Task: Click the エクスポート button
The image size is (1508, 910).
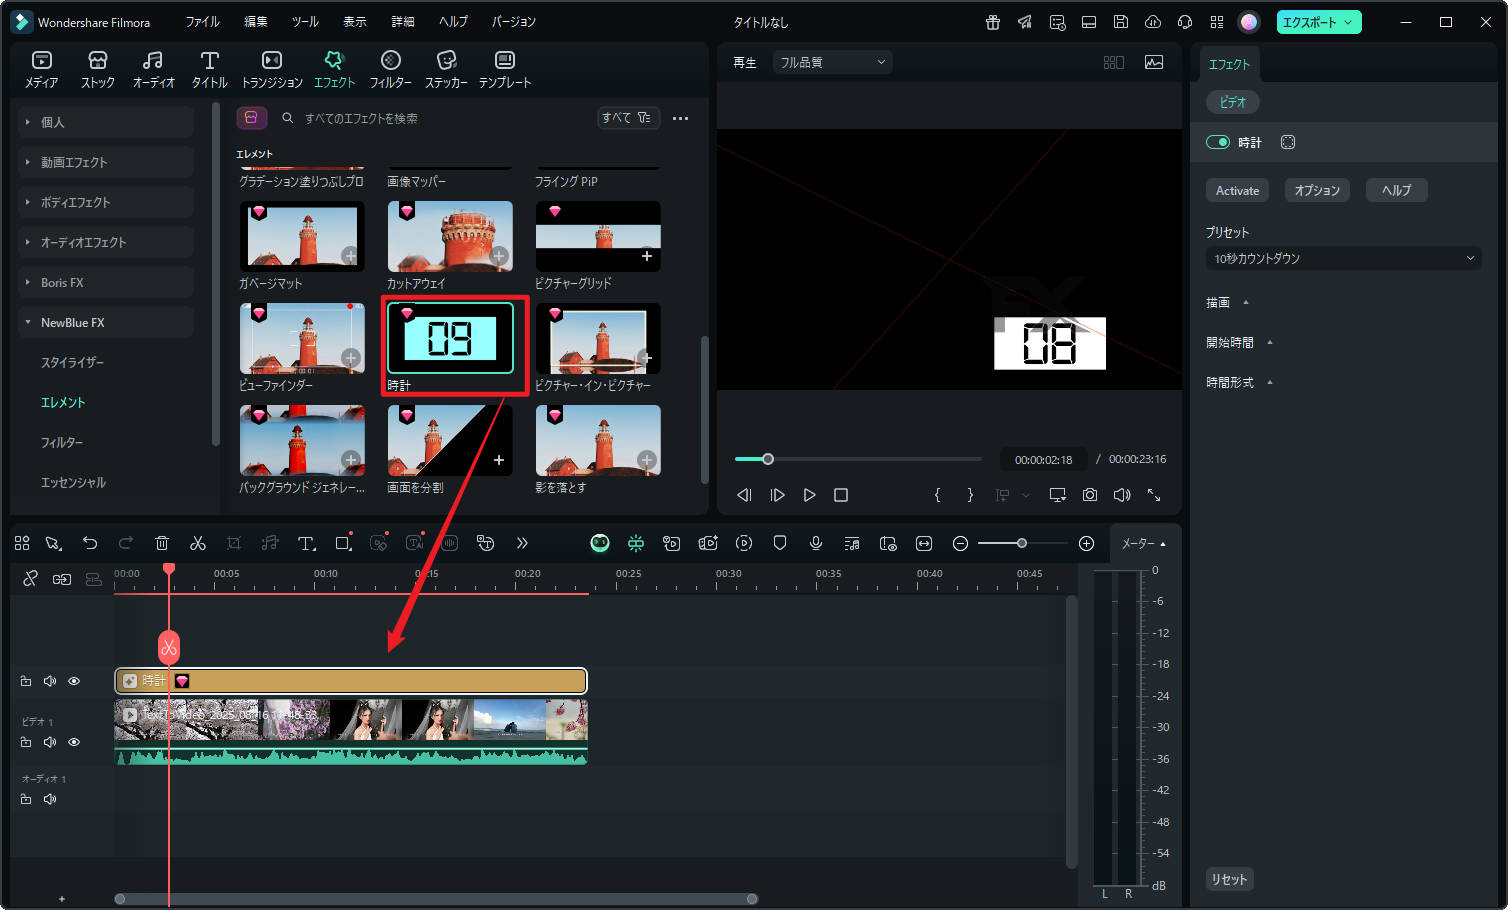Action: pos(1318,22)
